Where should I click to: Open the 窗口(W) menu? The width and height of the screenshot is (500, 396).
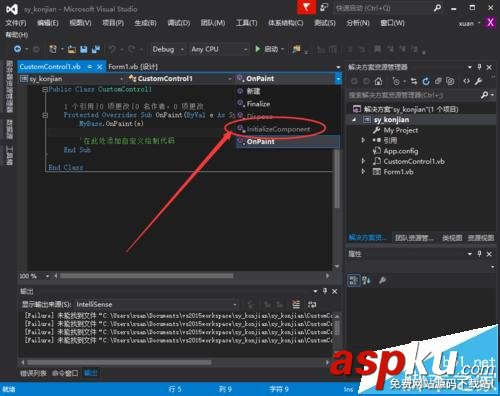(x=392, y=23)
